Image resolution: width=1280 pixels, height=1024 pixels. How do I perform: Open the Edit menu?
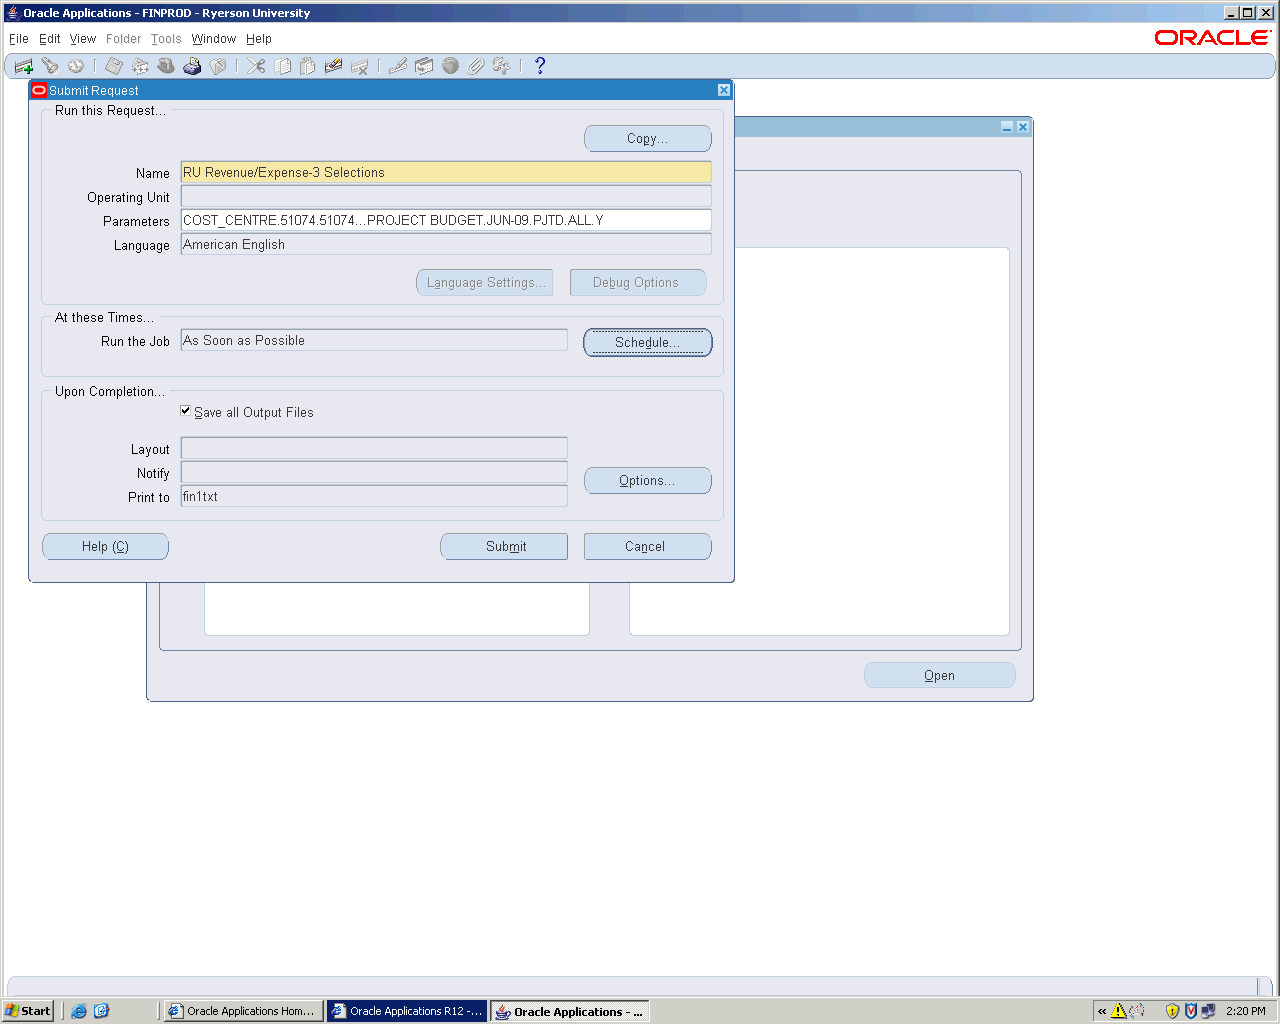50,39
